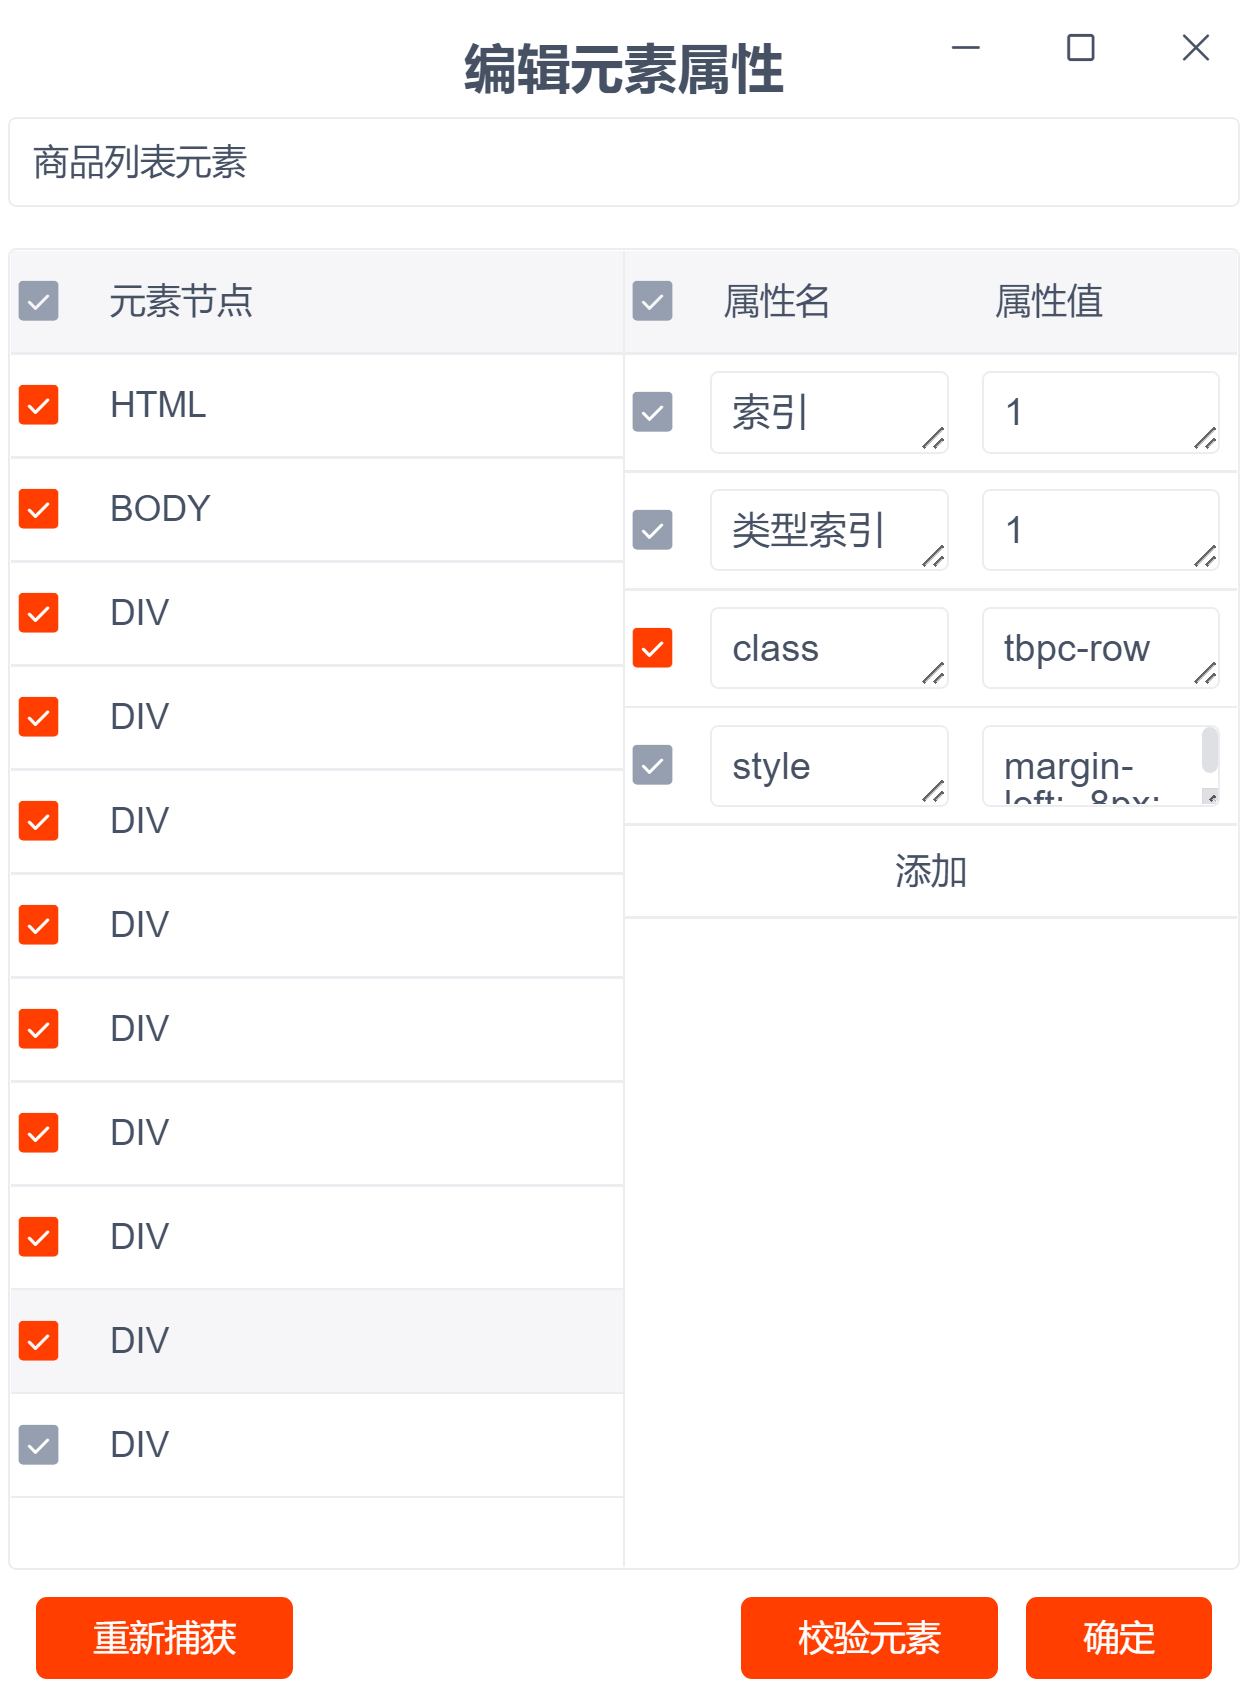Check the 类型索引 attribute checkbox
1246x1706 pixels.
click(x=653, y=530)
